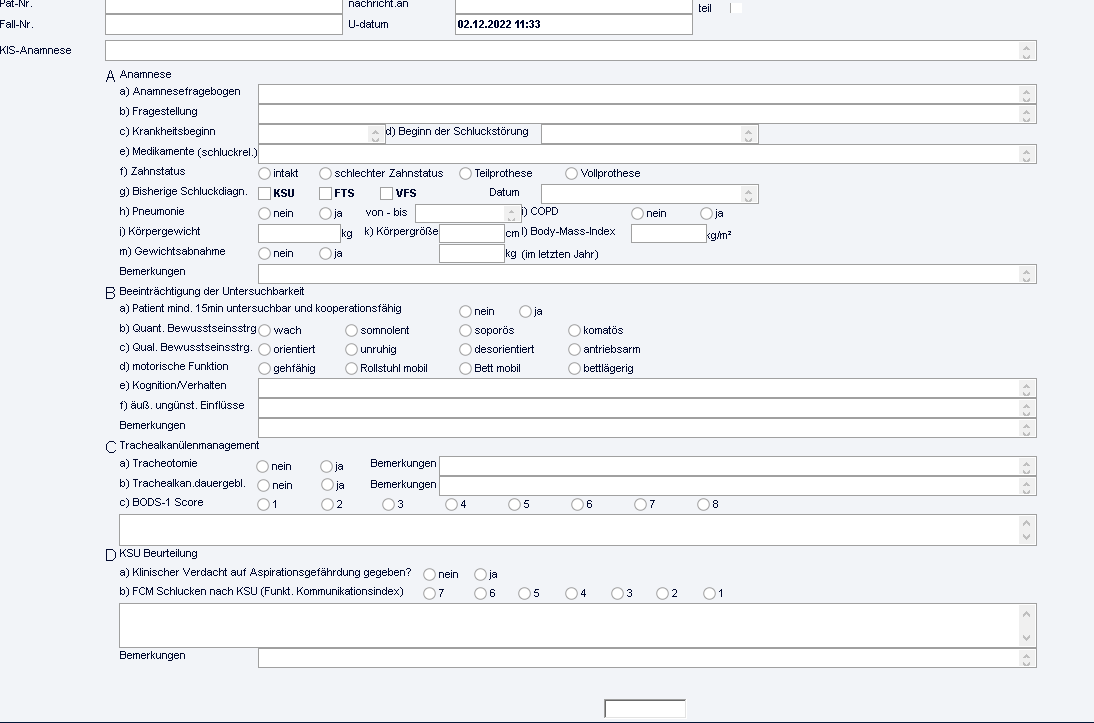
Task: Focus the Fragestellung text field
Action: coord(647,114)
